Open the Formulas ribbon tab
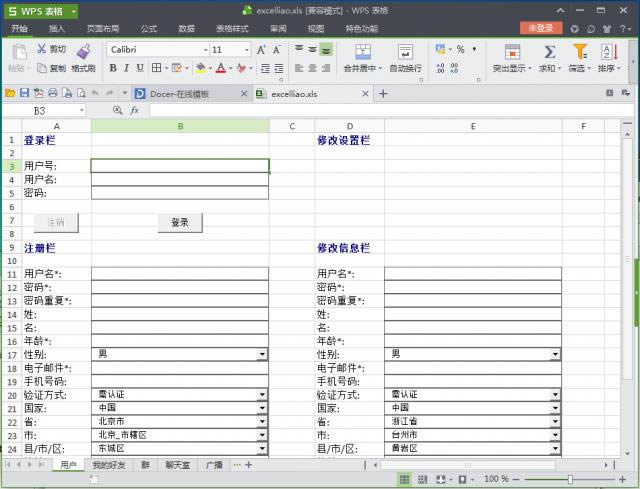 tap(149, 29)
